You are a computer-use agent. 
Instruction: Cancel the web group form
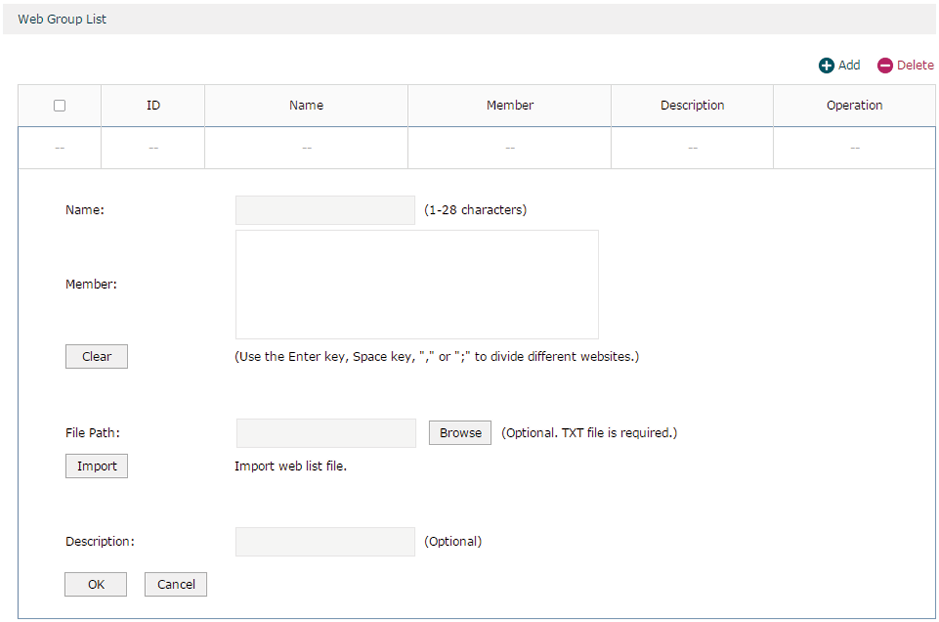tap(175, 584)
